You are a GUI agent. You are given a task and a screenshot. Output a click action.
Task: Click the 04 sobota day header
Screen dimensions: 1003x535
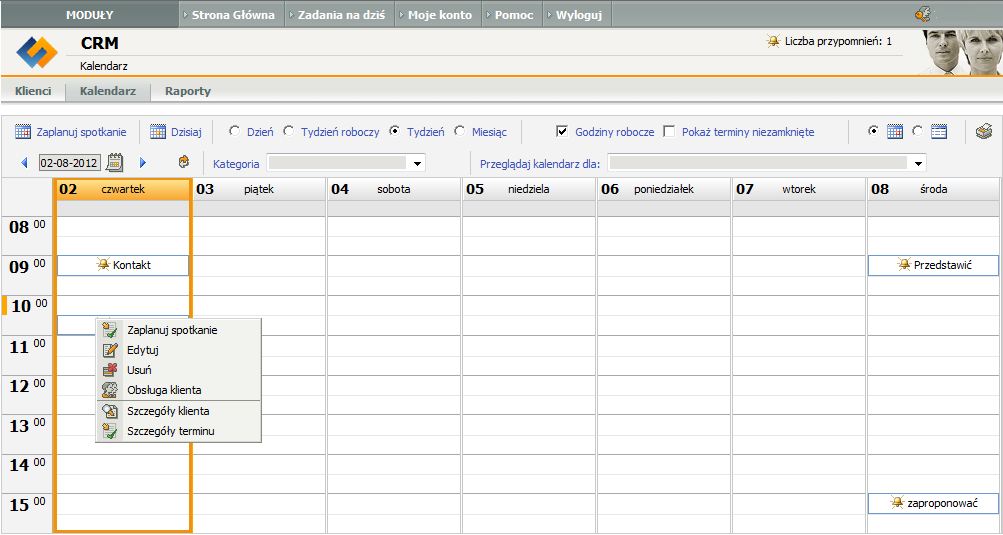tap(394, 189)
